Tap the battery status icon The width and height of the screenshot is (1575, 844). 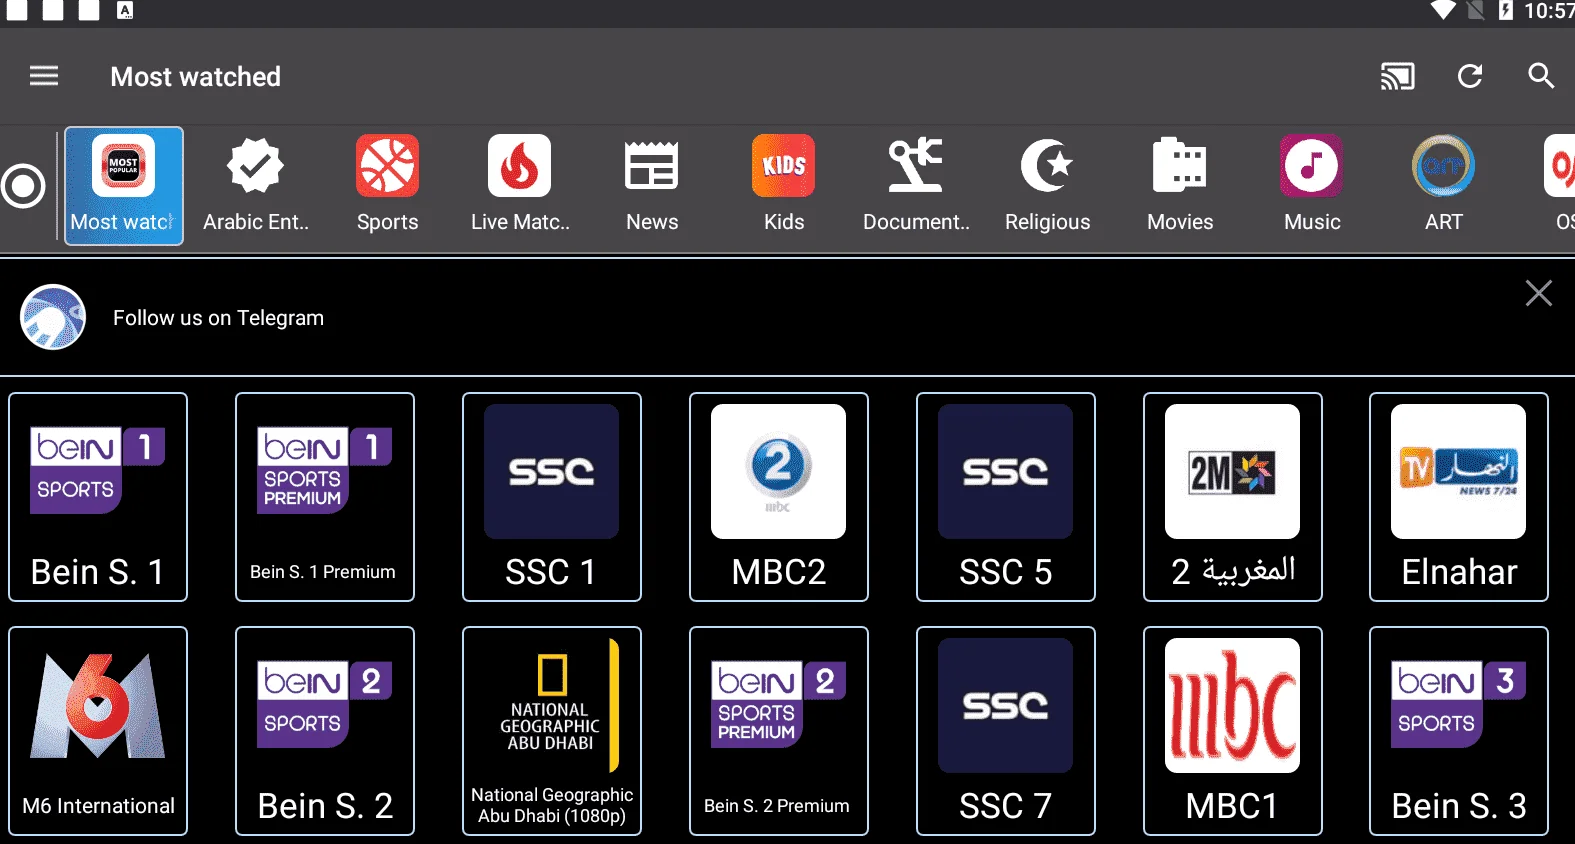[1506, 11]
